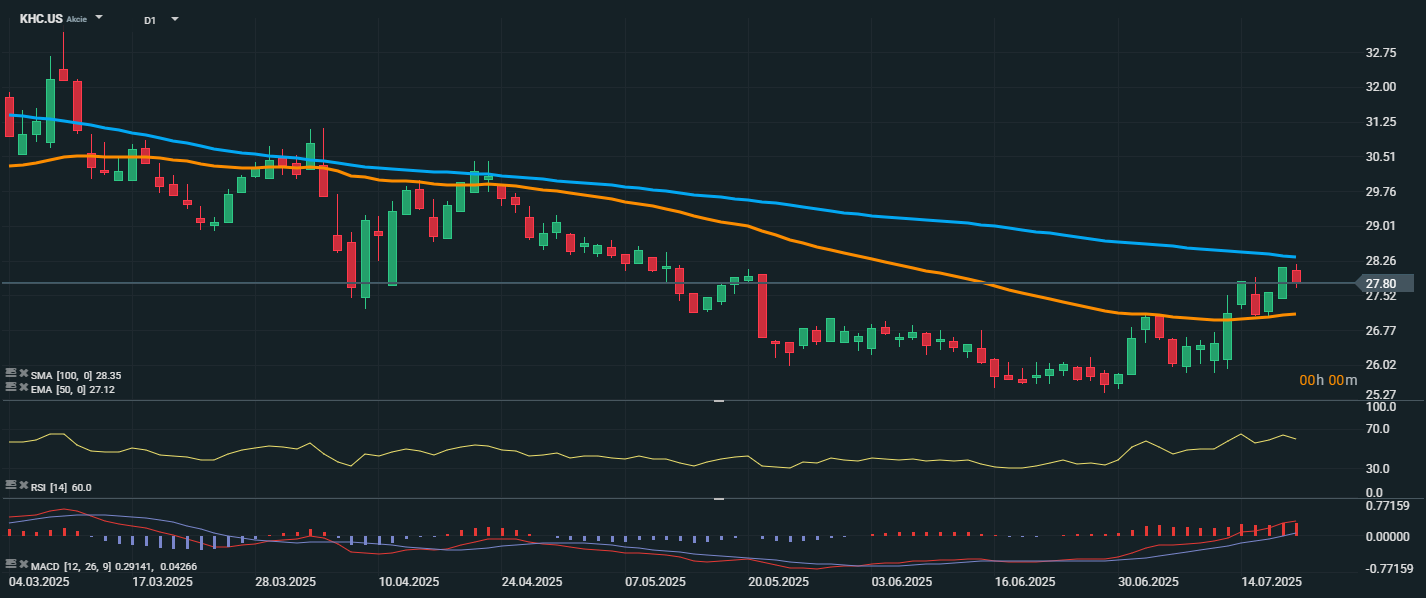Open settings icon for RSI indicator

[x=11, y=486]
